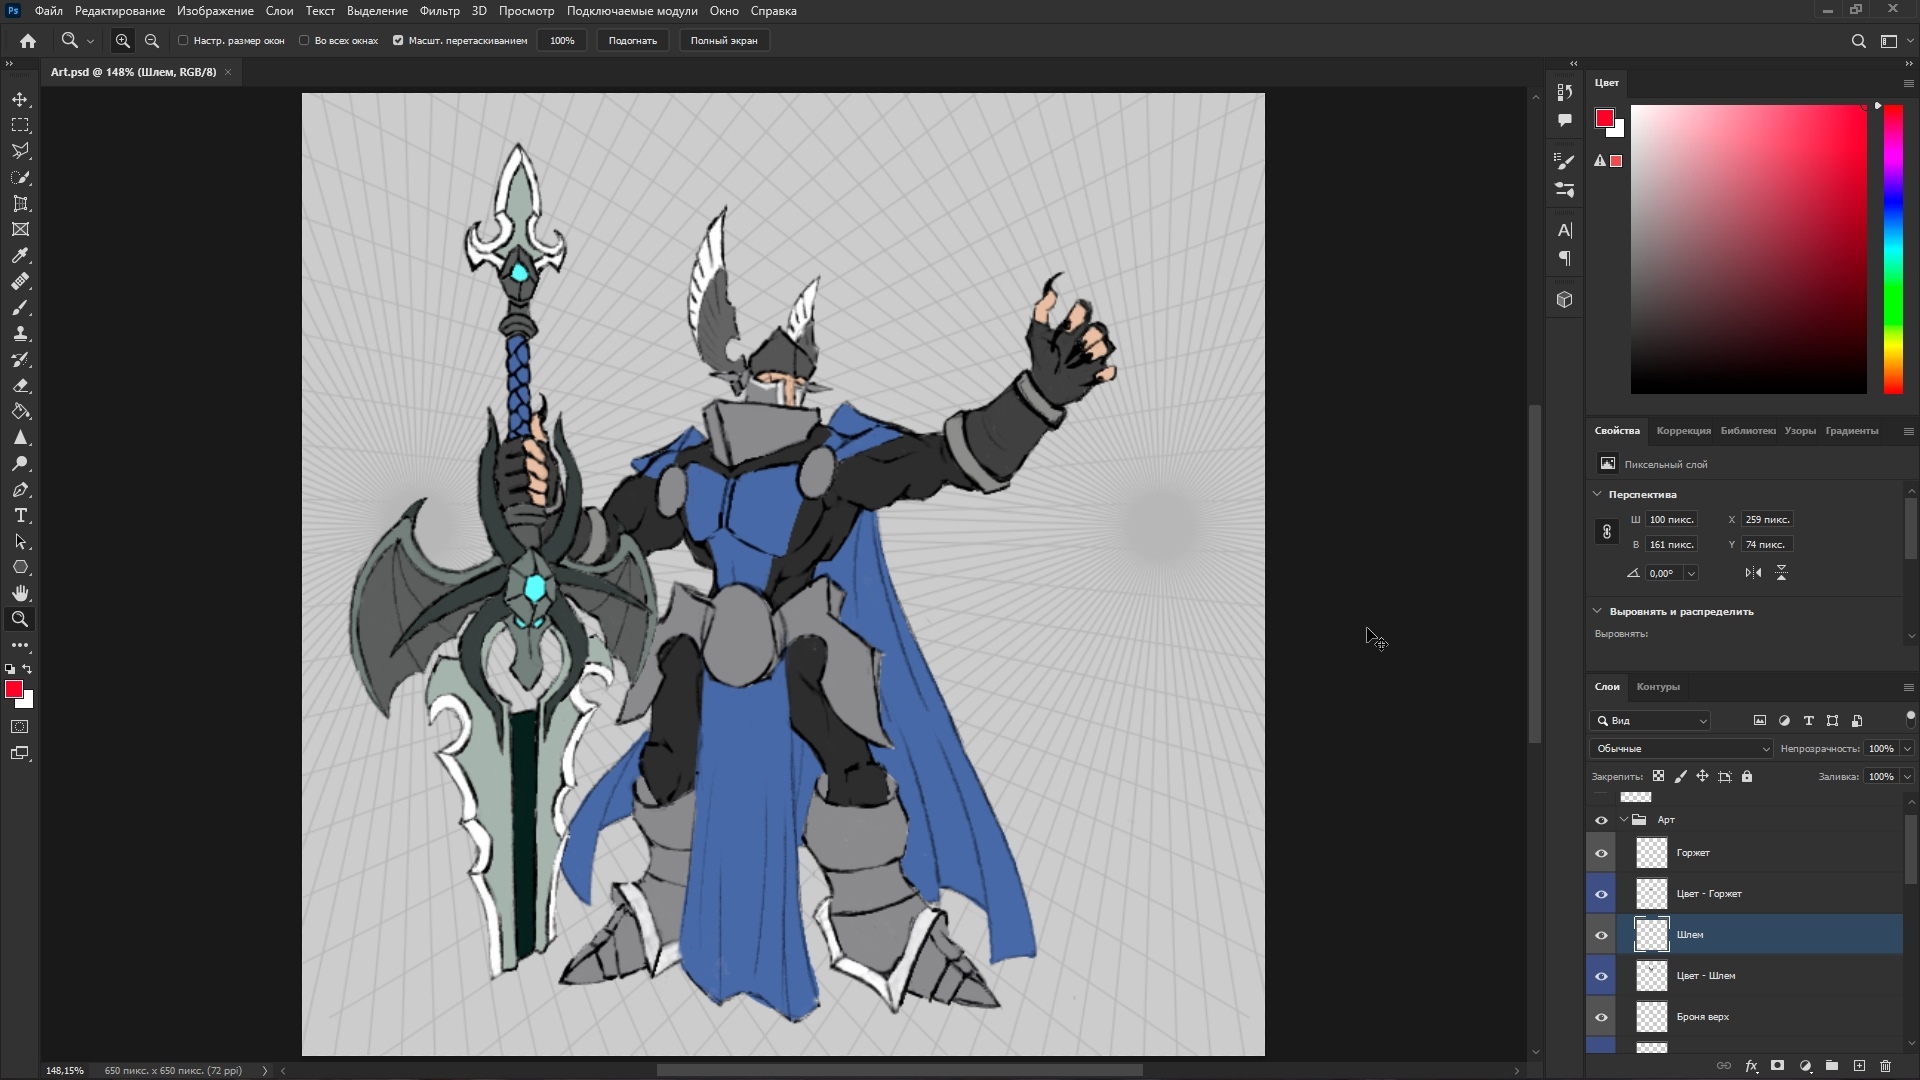
Task: Go to the Home screen
Action: click(x=28, y=41)
